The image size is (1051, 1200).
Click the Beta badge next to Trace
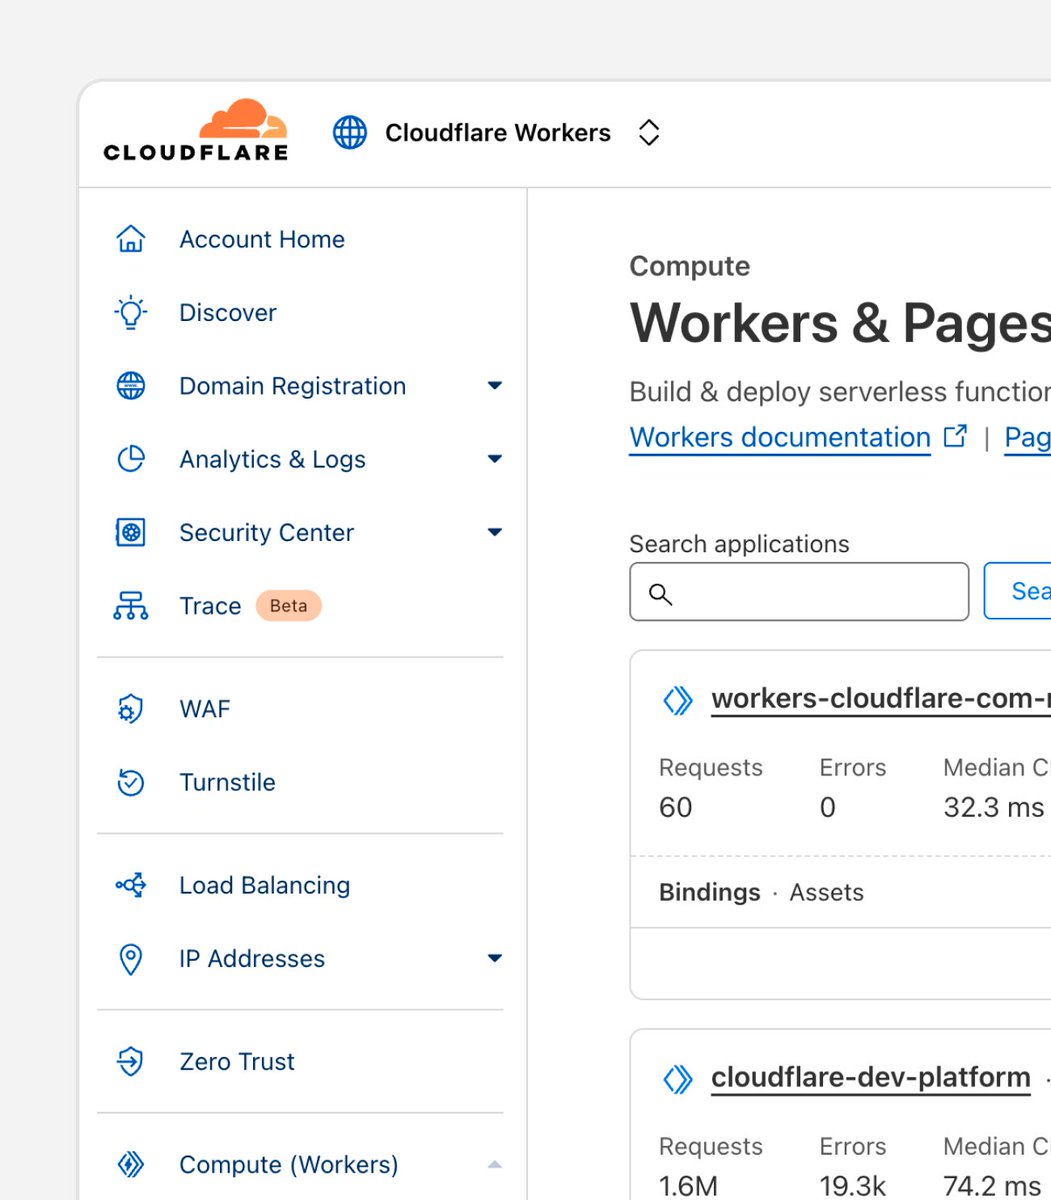[x=289, y=606]
